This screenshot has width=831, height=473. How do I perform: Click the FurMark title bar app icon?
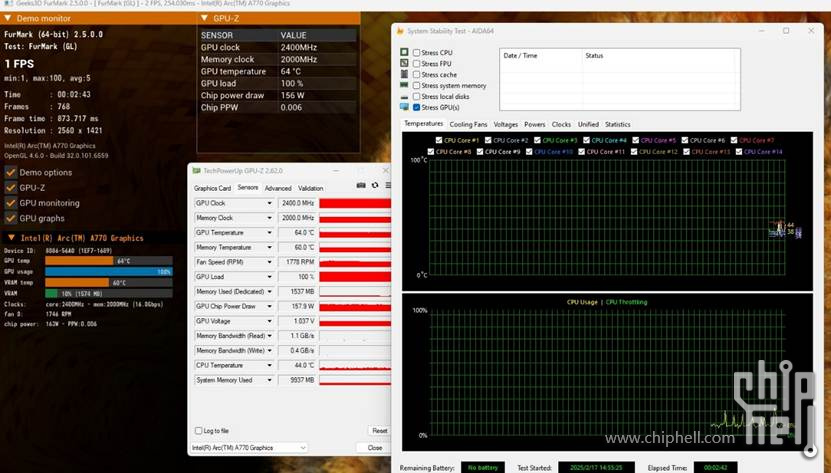click(8, 3)
